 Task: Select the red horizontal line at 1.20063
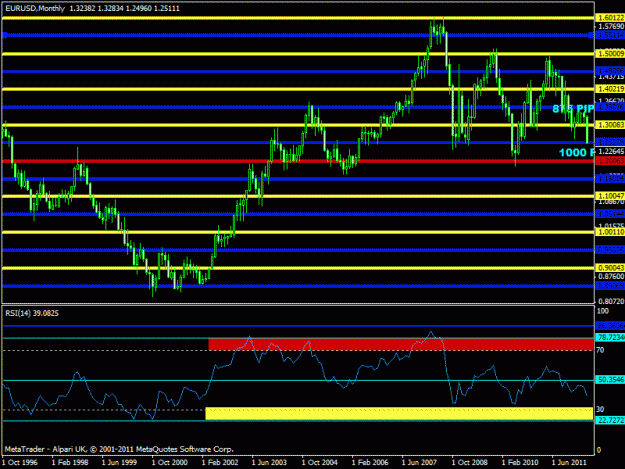point(298,161)
